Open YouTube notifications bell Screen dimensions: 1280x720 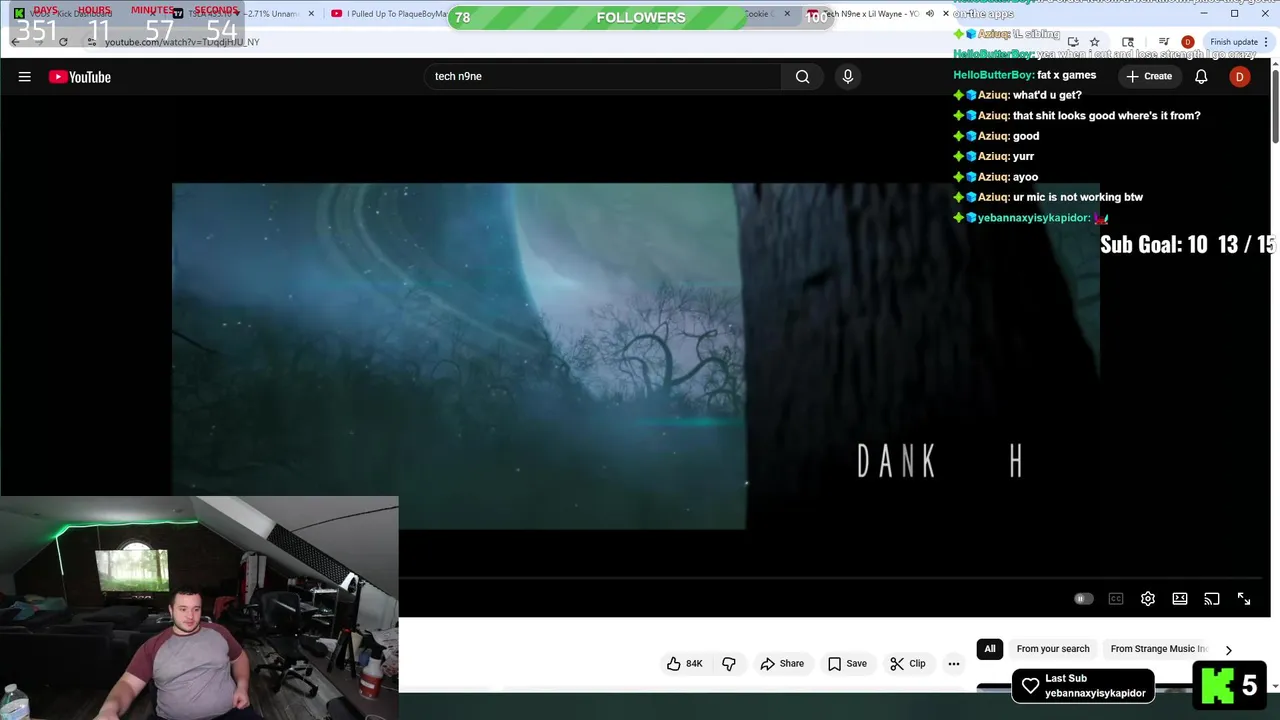tap(1201, 76)
